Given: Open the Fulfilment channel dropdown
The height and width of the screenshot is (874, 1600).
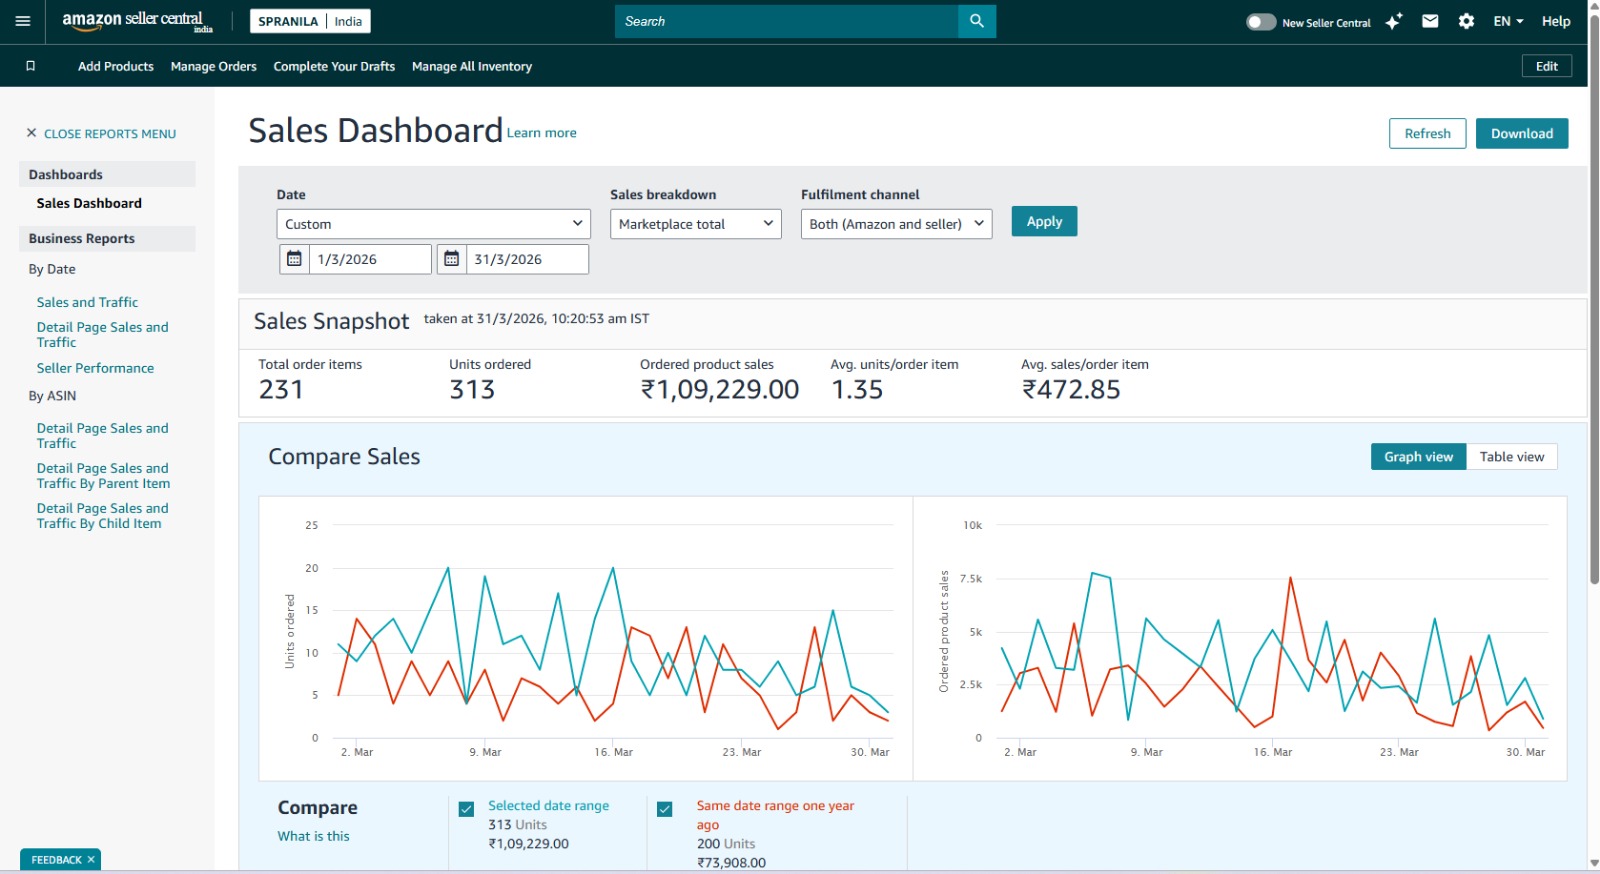Looking at the screenshot, I should [x=896, y=224].
